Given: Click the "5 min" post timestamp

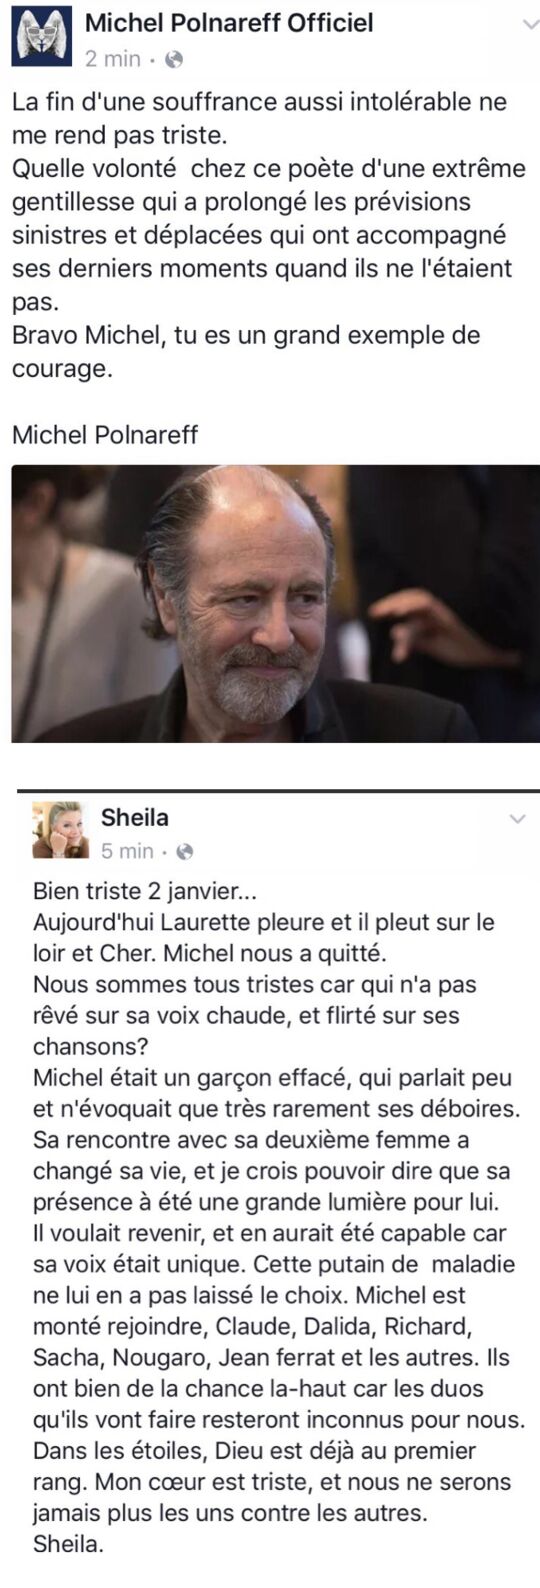Looking at the screenshot, I should point(128,851).
